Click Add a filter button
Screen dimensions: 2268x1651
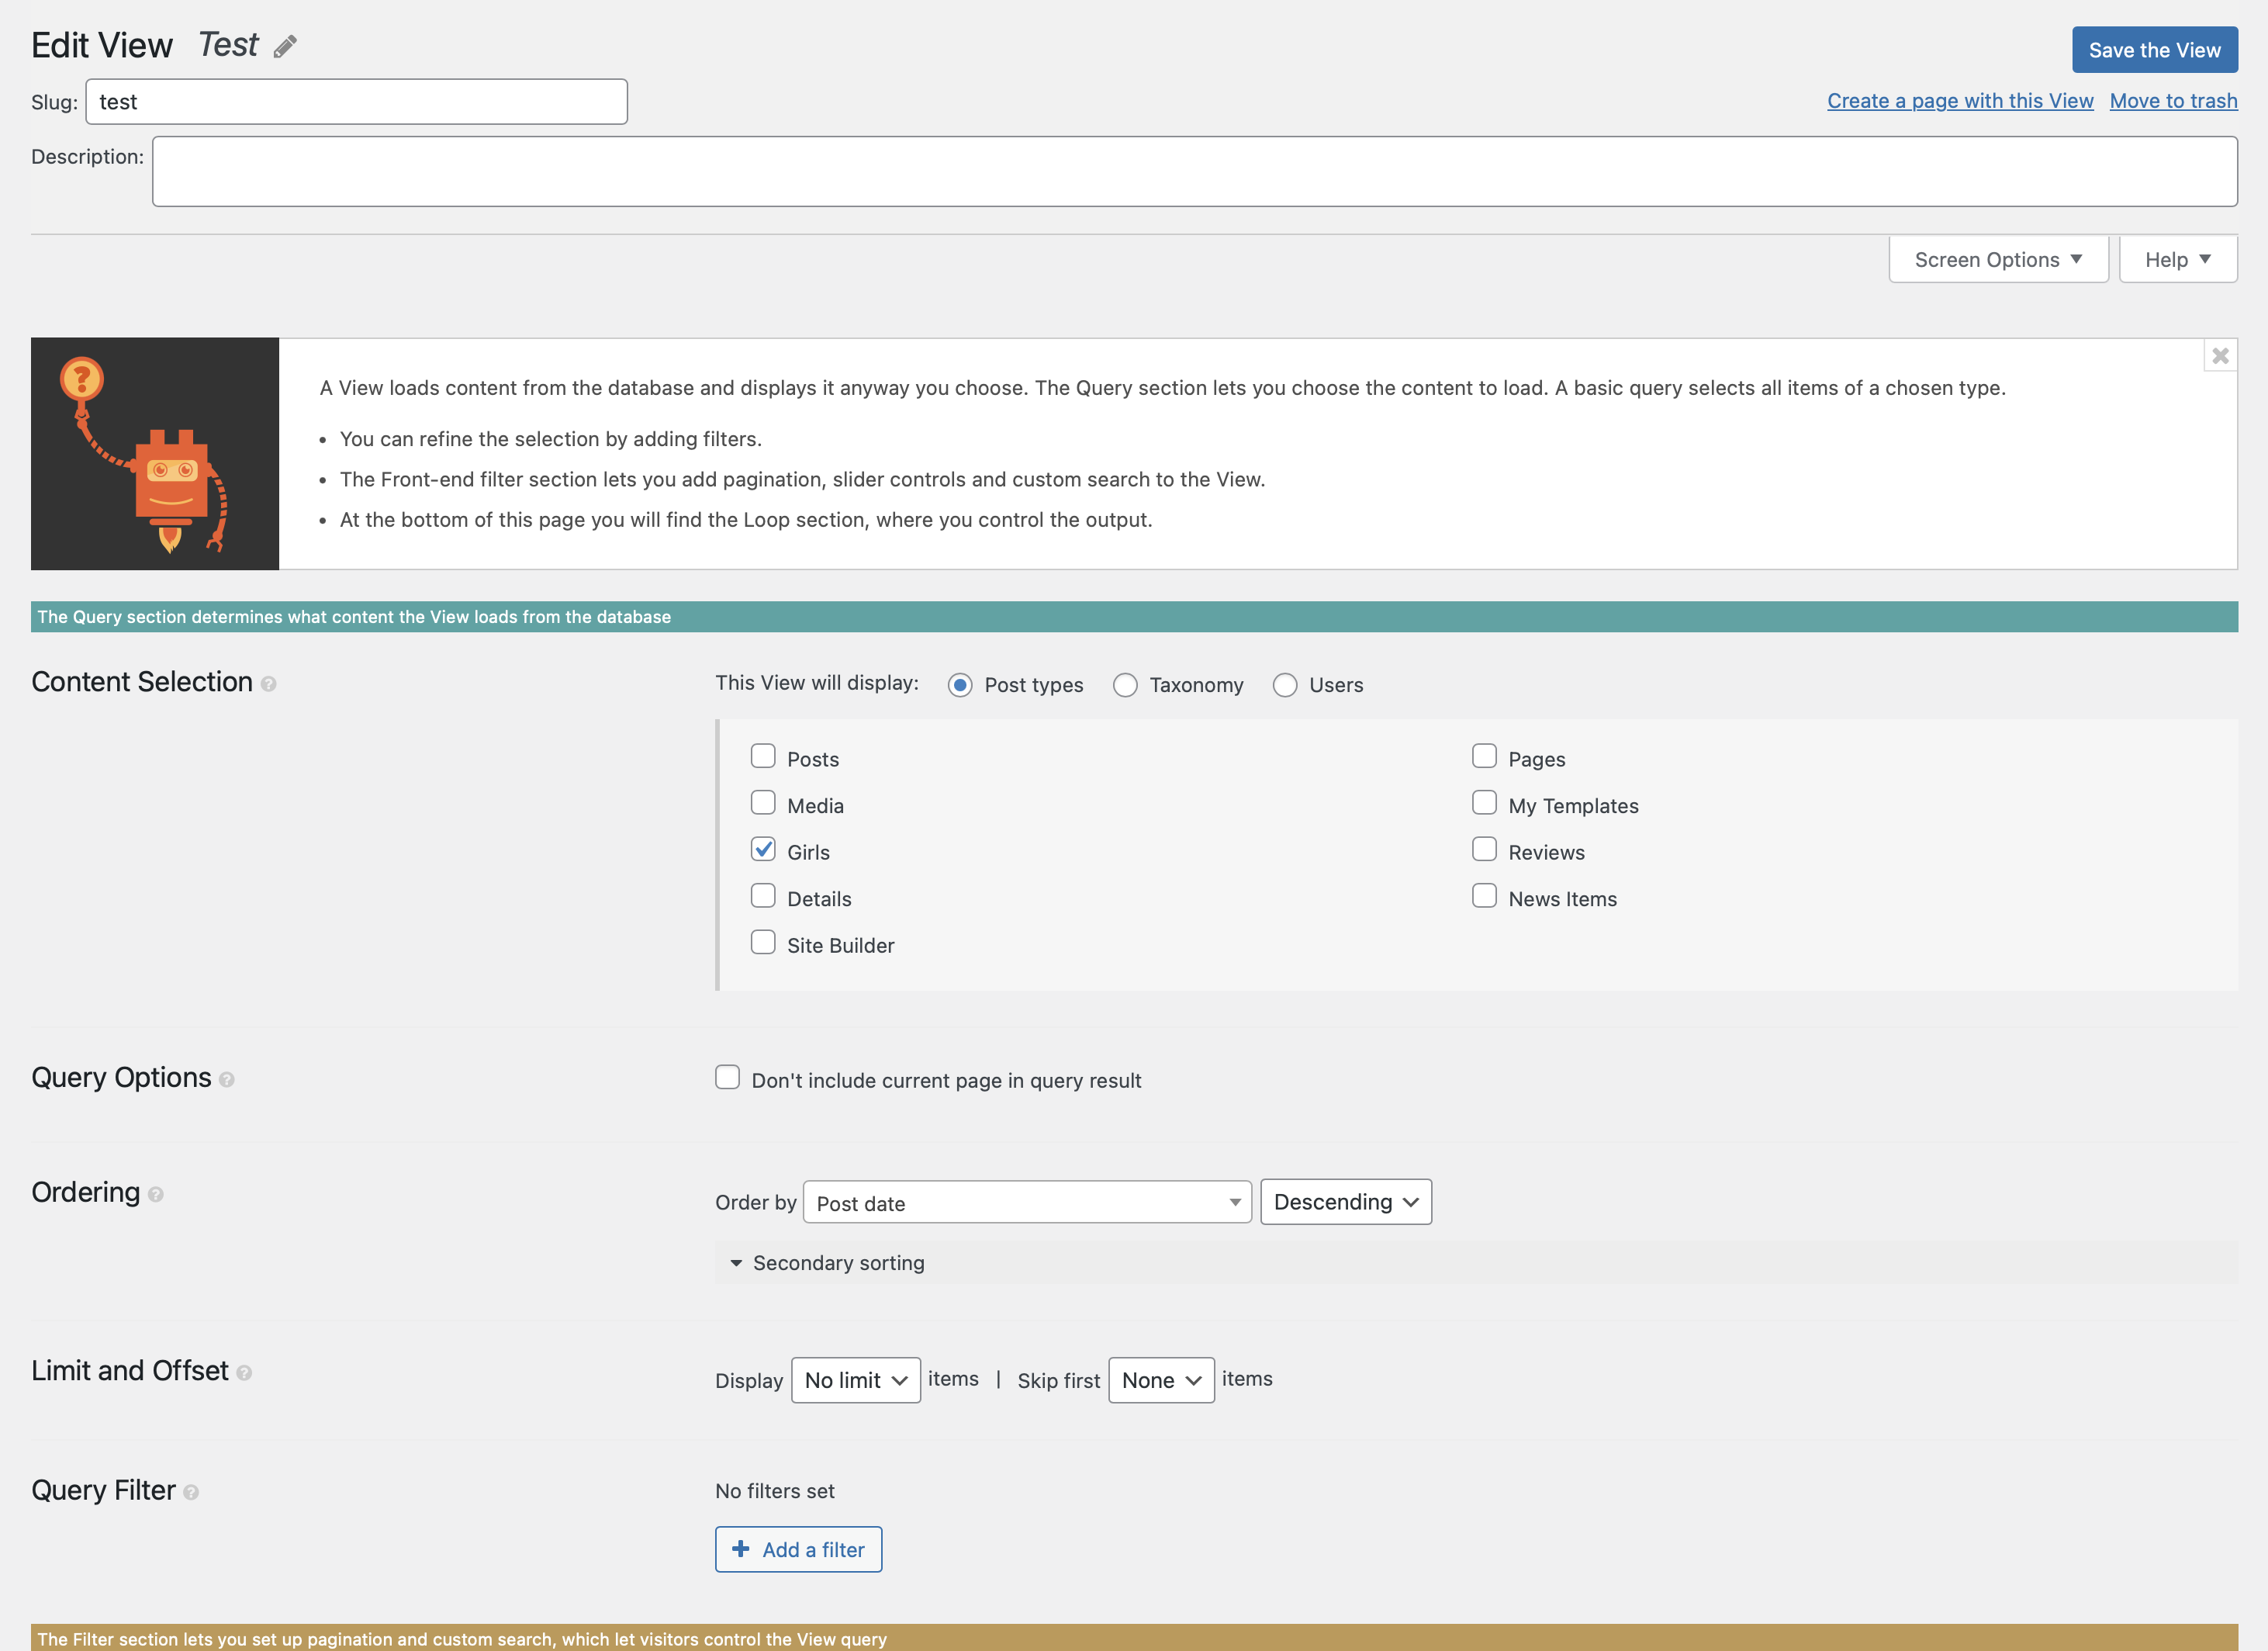(798, 1549)
